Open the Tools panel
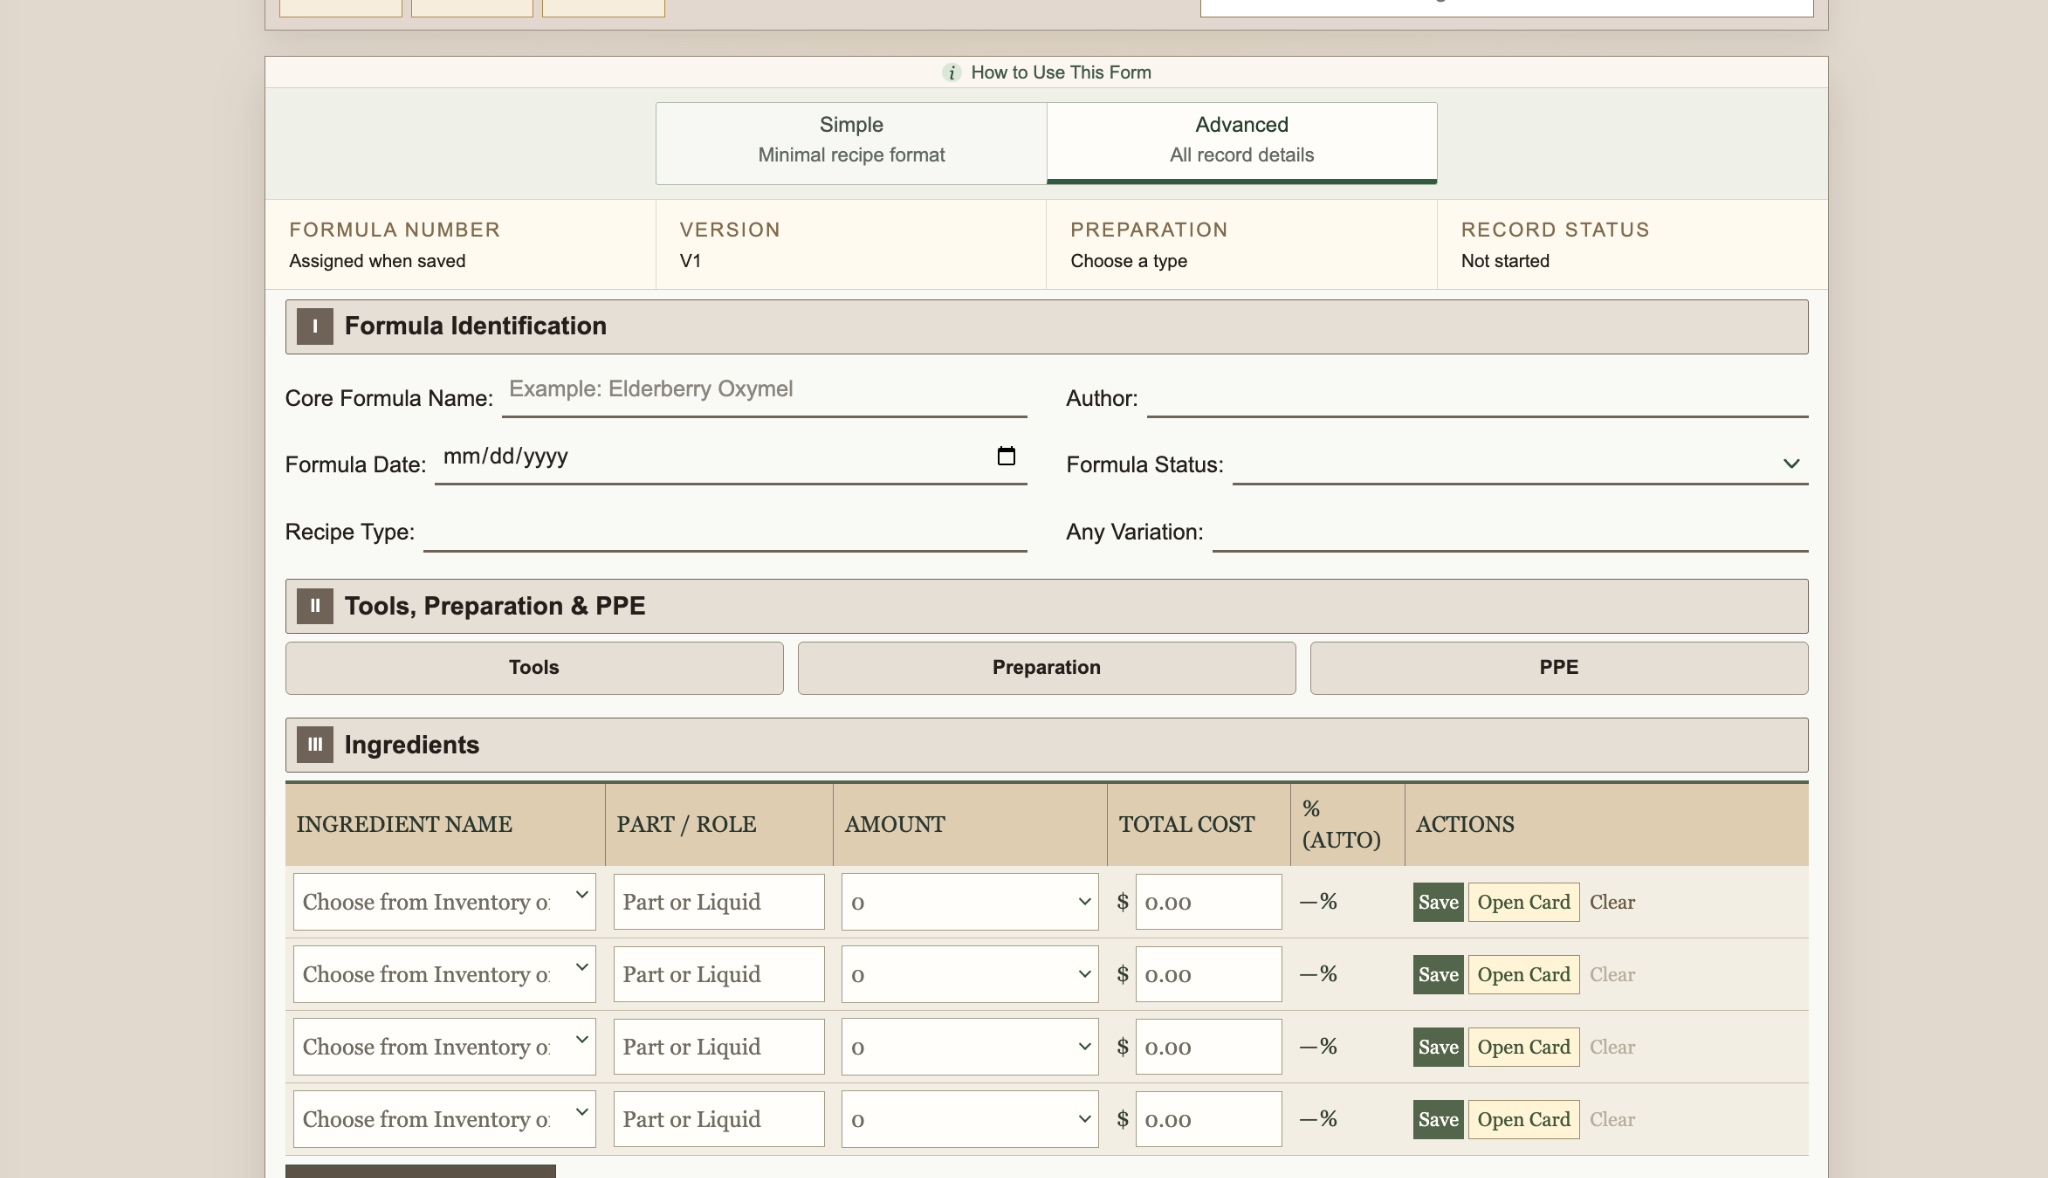Screen dimensions: 2048x1178 [534, 668]
